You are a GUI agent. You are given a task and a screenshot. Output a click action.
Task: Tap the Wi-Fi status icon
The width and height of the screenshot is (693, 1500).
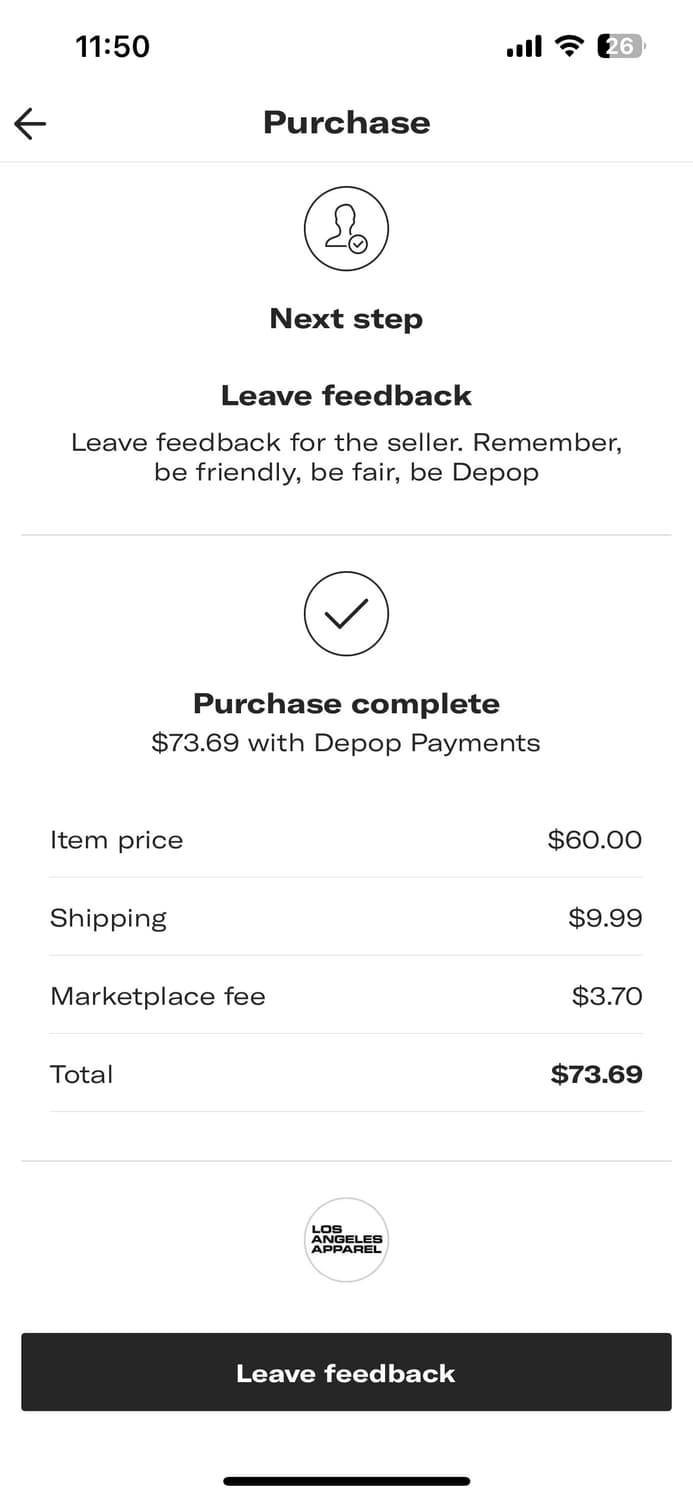tap(570, 46)
